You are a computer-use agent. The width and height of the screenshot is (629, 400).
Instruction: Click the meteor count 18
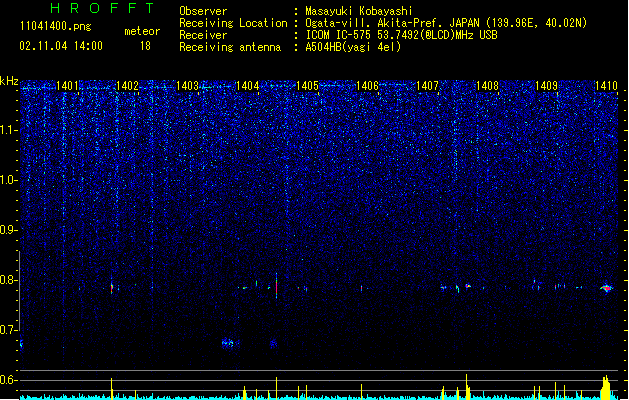point(145,46)
